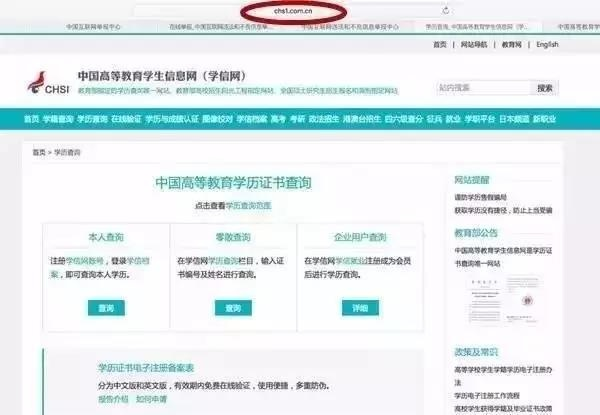The width and height of the screenshot is (600, 415).
Task: Open the 新职业 navigation item
Action: (544, 119)
